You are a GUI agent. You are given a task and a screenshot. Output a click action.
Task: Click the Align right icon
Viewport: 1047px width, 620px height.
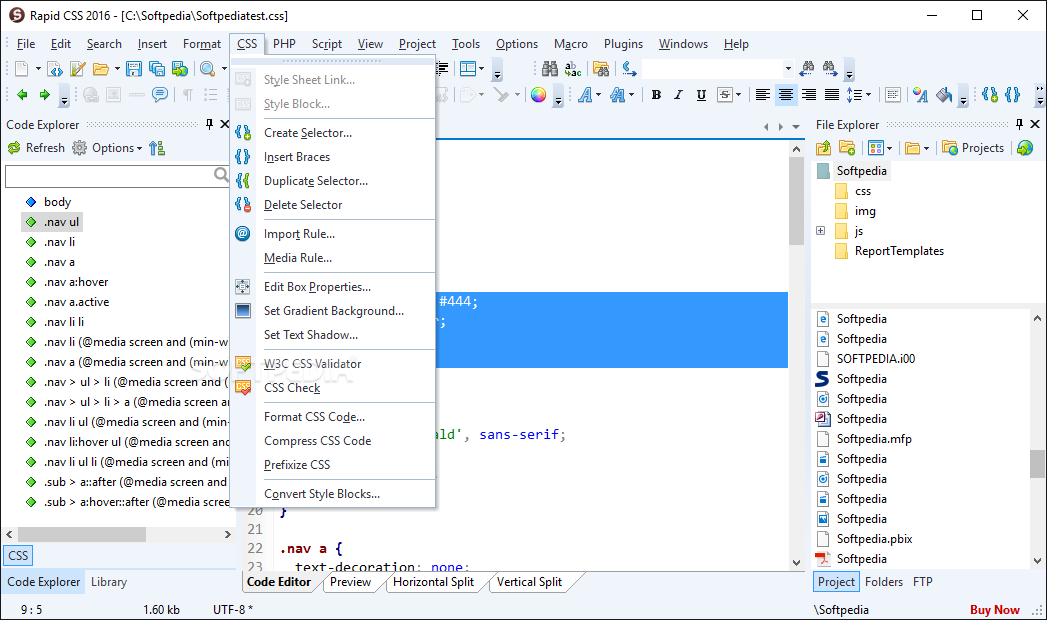click(809, 95)
